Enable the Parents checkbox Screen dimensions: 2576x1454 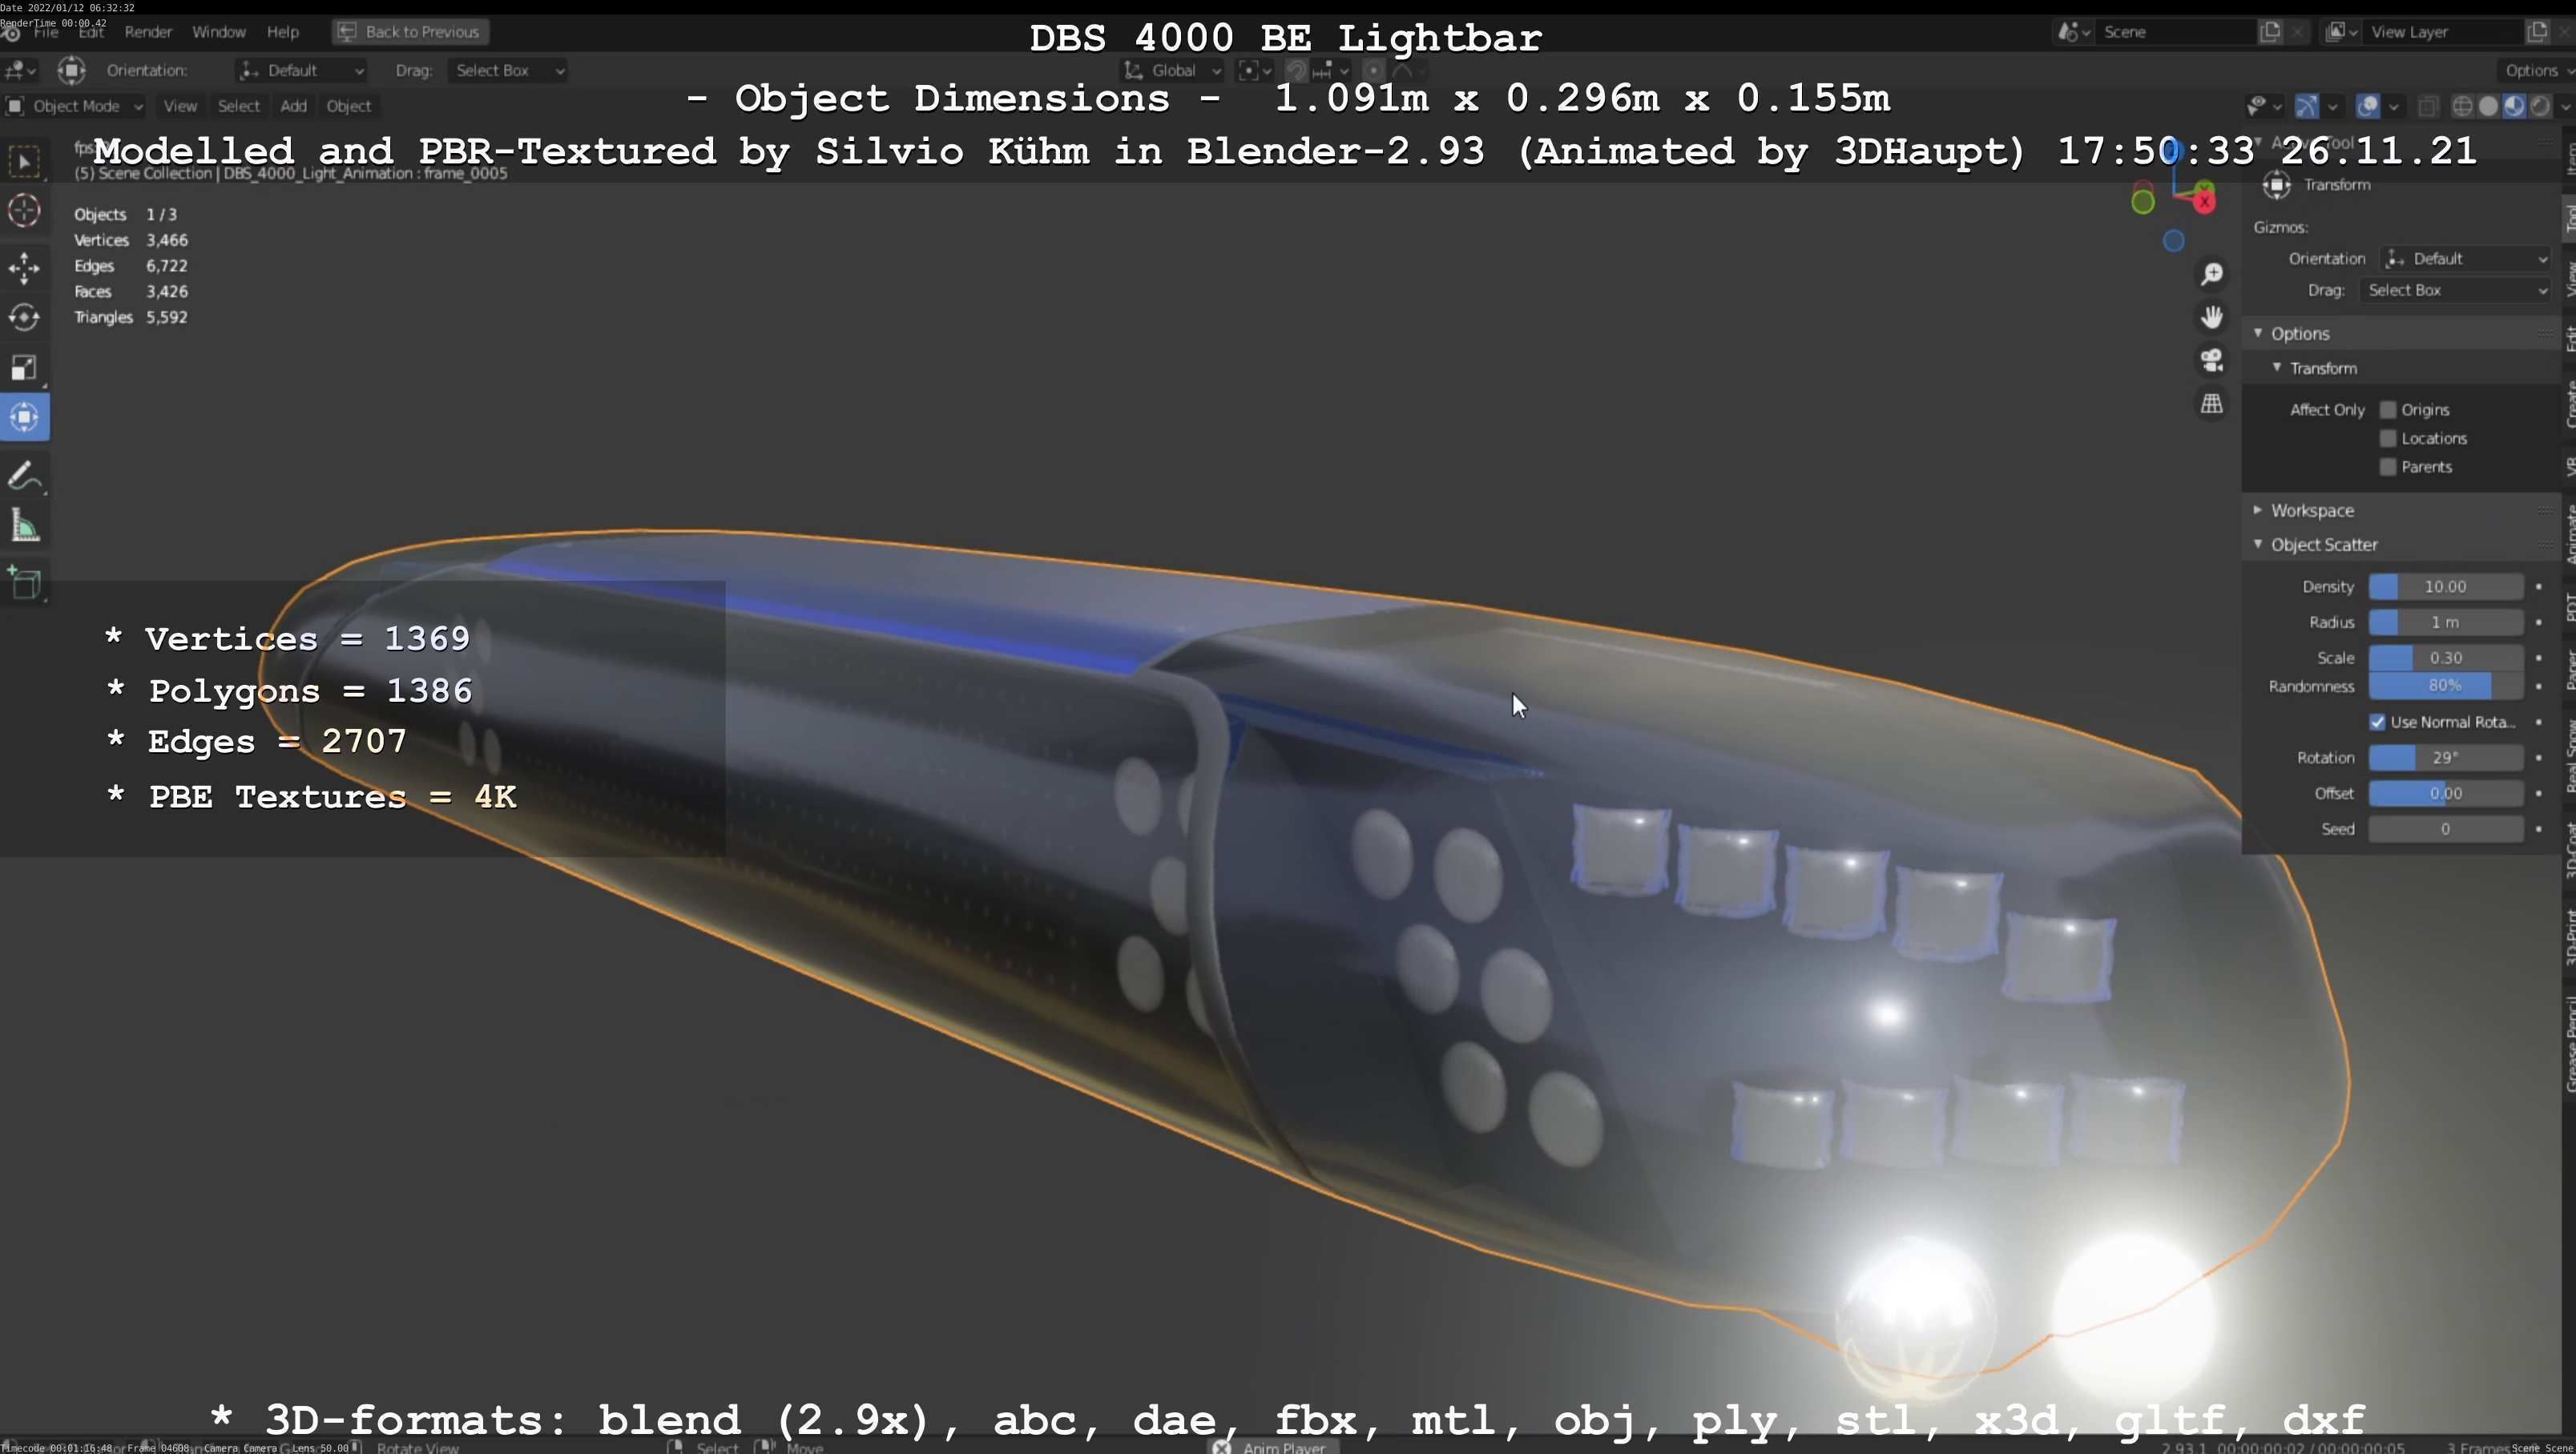pos(2388,467)
